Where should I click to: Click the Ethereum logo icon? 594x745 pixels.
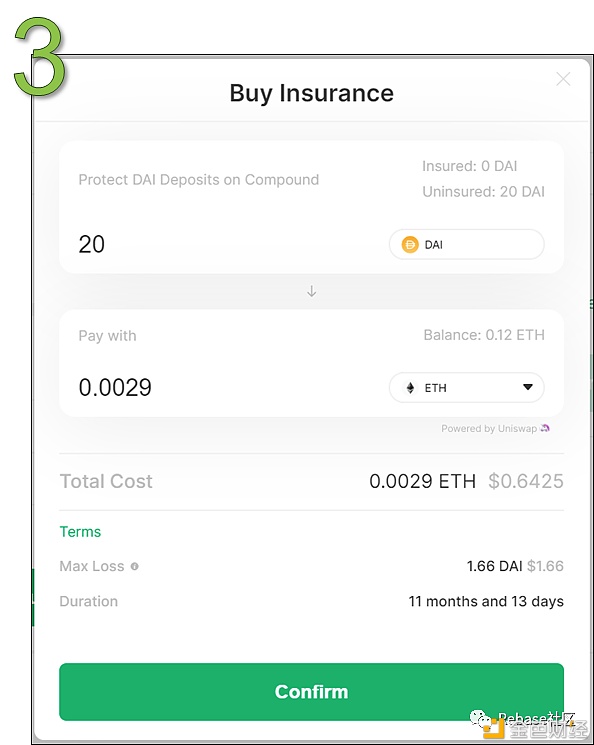410,388
